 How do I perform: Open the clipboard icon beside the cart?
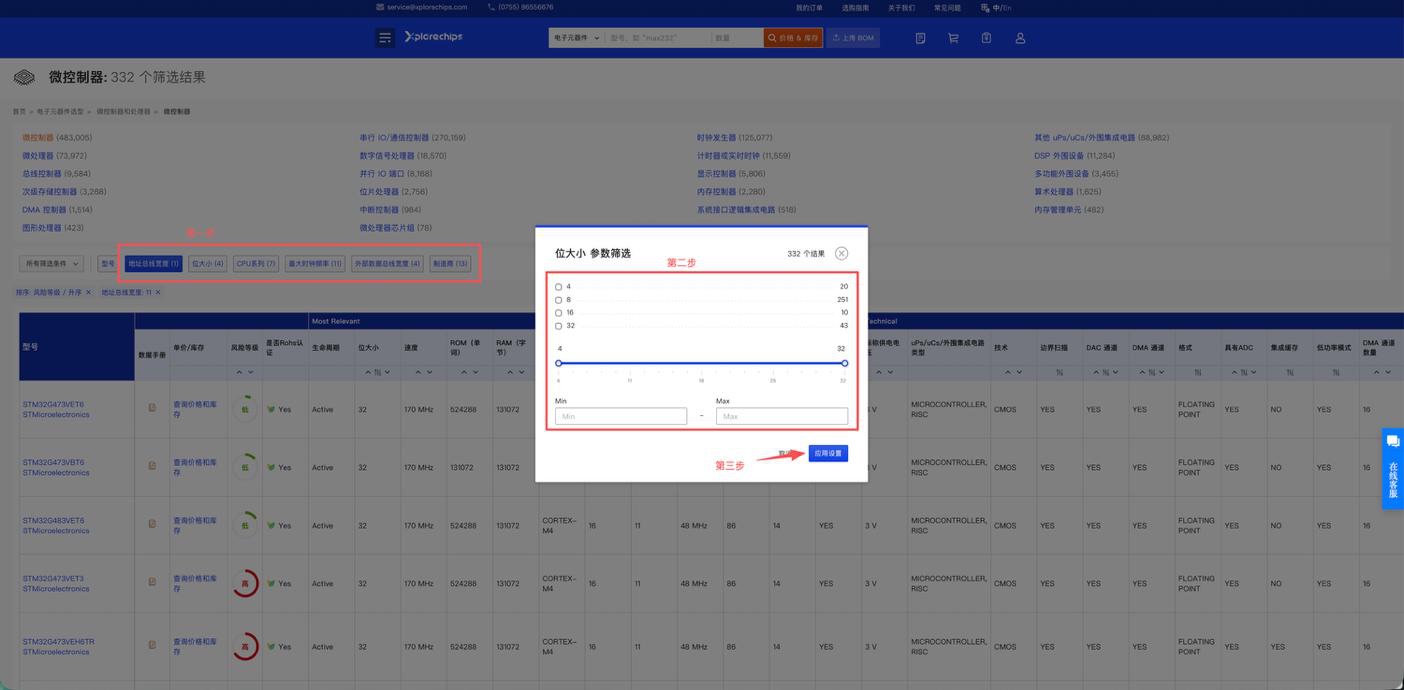[x=986, y=38]
